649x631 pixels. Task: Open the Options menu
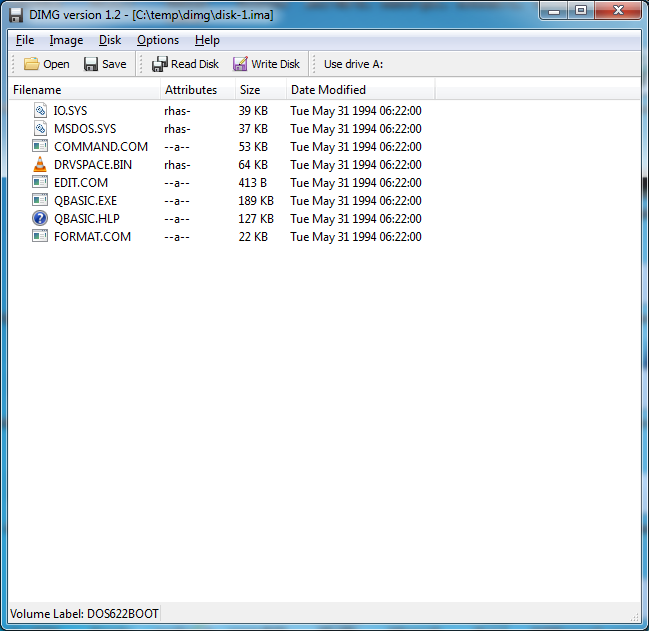pos(158,40)
